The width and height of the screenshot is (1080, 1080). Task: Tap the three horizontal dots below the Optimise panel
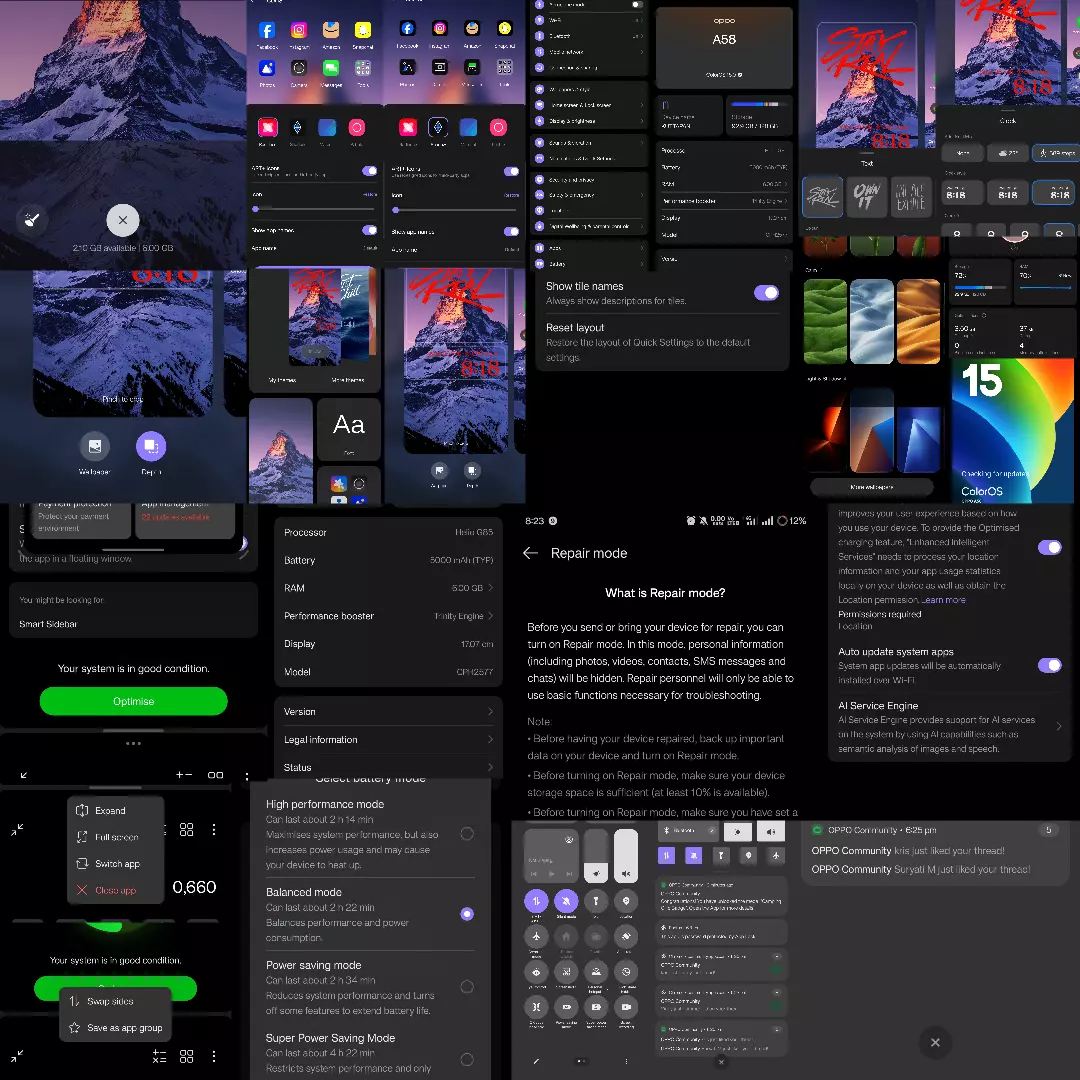(x=133, y=743)
